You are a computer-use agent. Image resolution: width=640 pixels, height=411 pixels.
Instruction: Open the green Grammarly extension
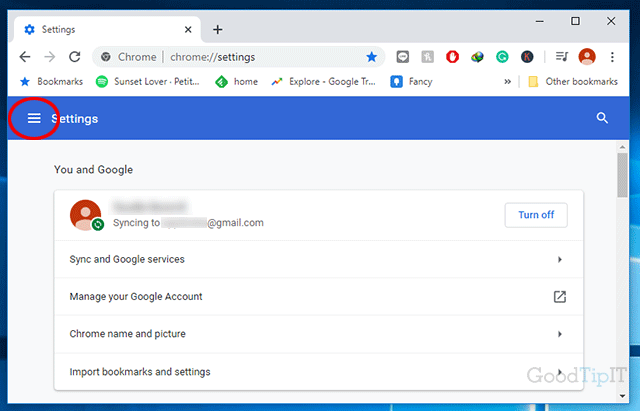502,57
